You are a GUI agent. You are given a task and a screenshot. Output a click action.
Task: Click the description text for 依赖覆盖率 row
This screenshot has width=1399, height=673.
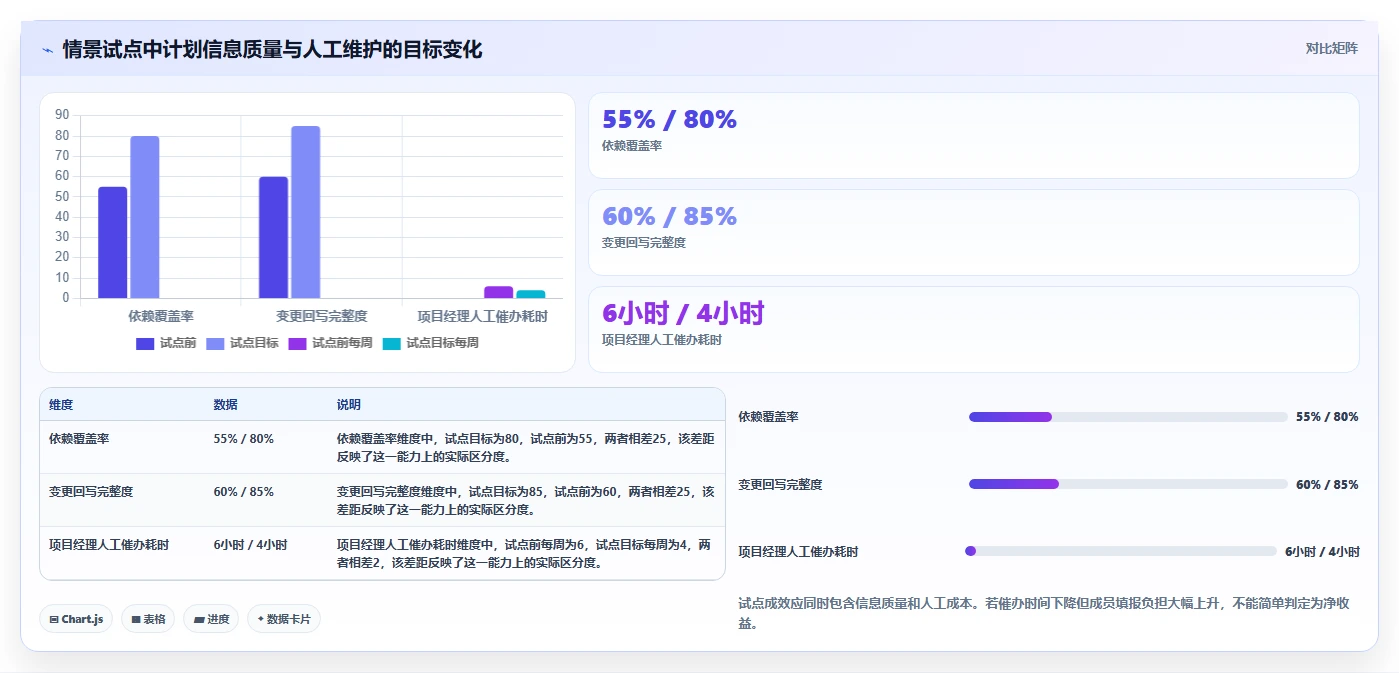526,448
